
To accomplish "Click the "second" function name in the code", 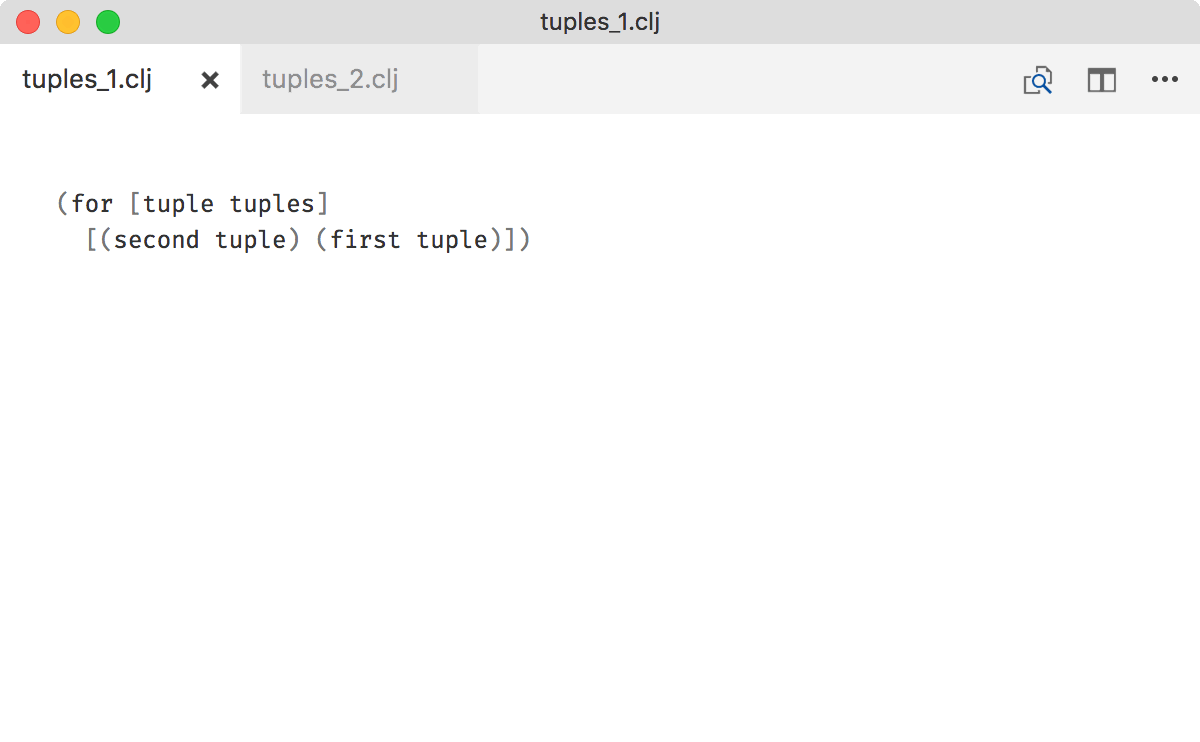I will point(157,240).
